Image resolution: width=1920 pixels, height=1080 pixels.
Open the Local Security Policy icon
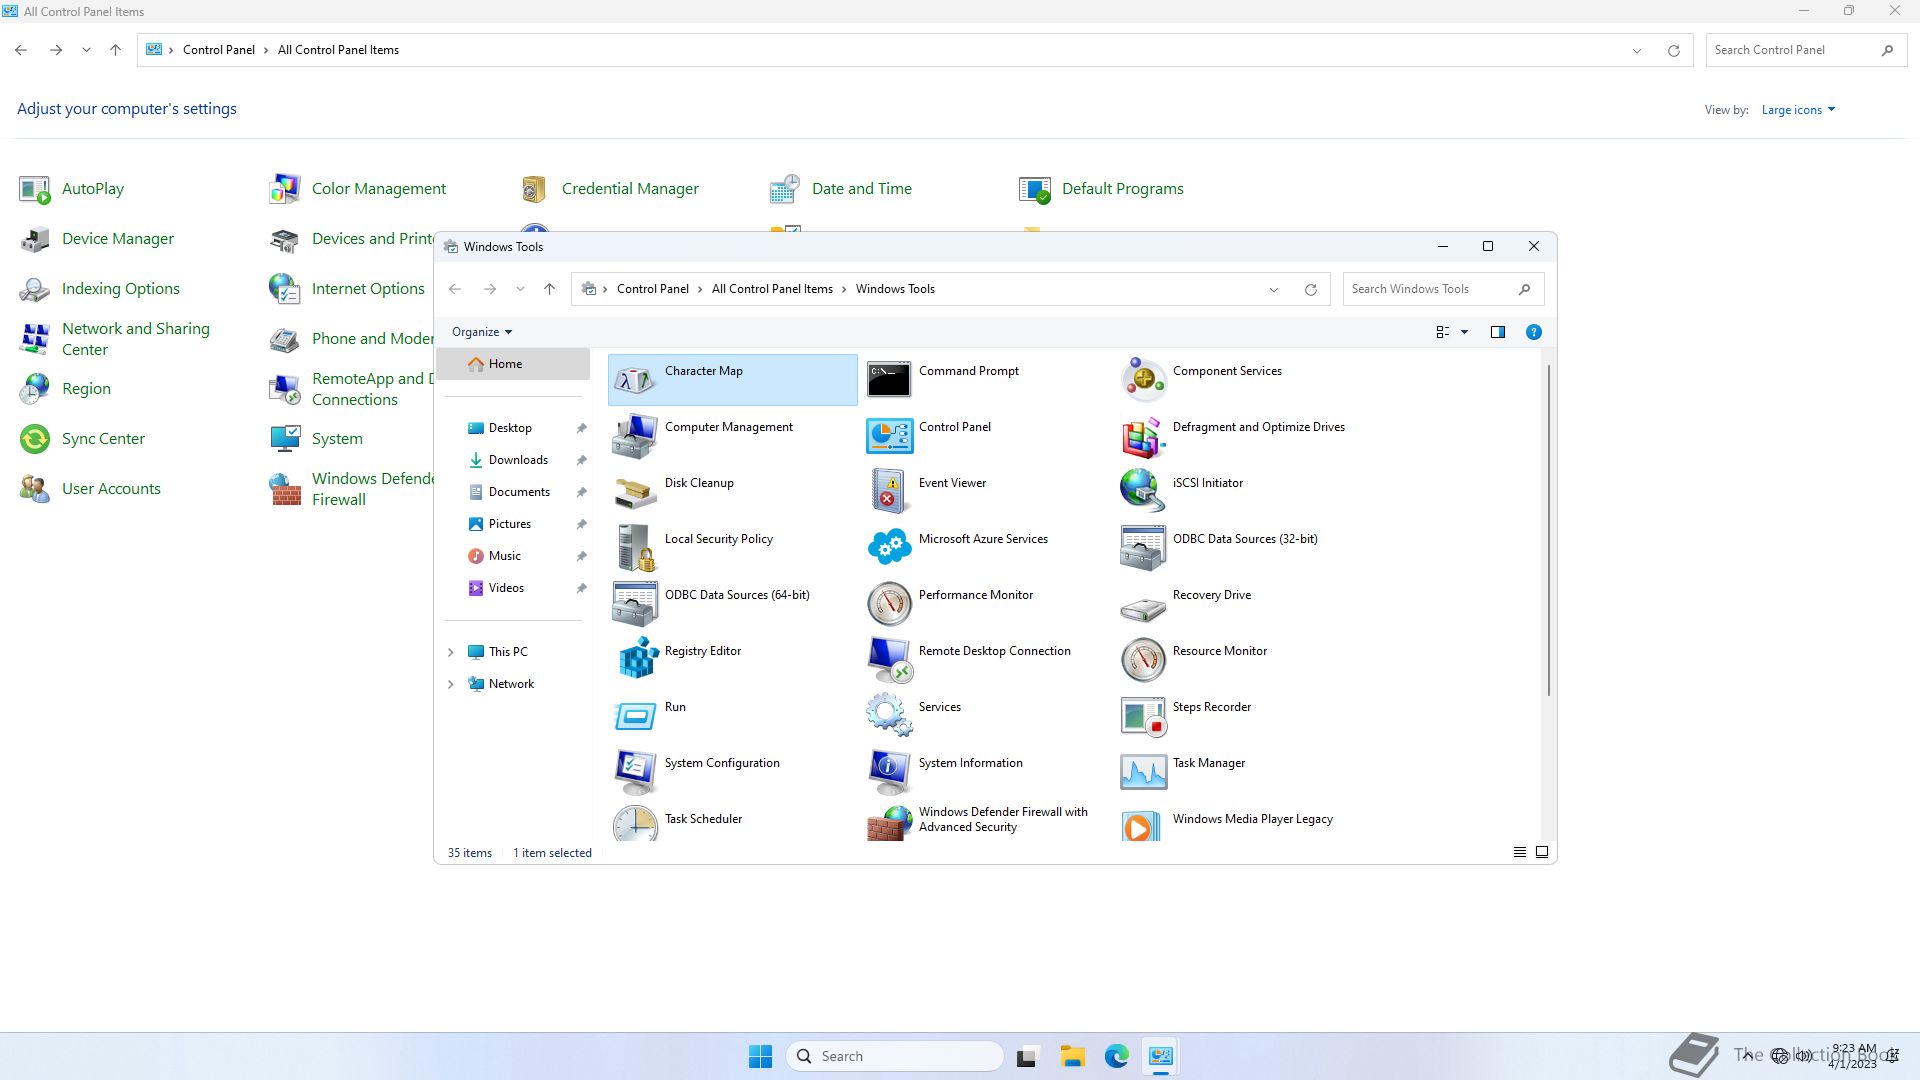coord(635,548)
